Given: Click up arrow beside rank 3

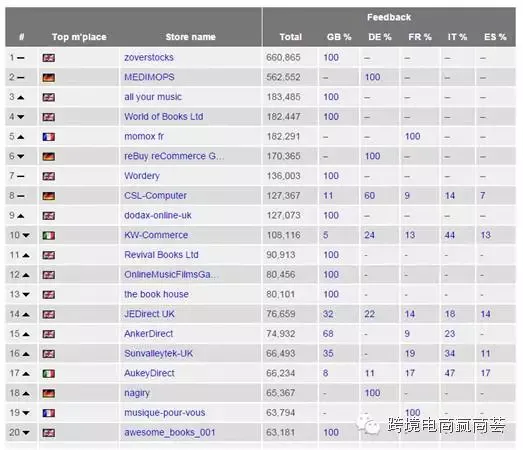Looking at the screenshot, I should pyautogui.click(x=20, y=97).
